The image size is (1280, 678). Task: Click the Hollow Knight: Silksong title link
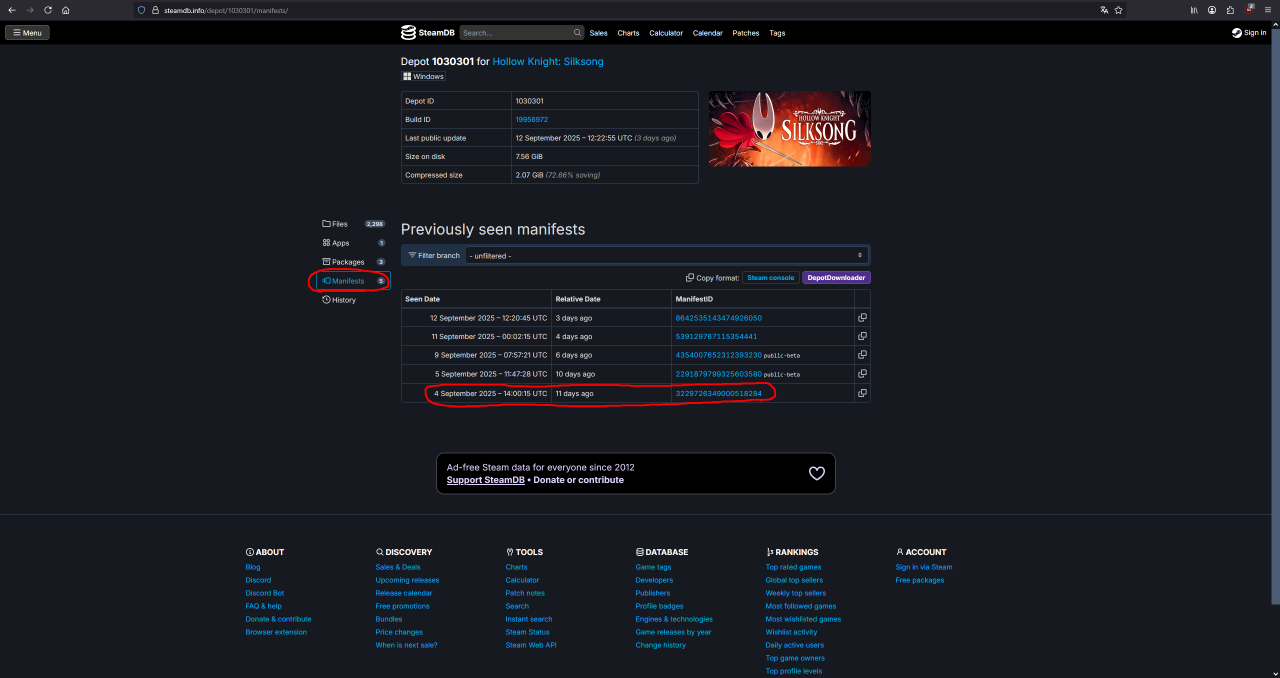point(548,61)
